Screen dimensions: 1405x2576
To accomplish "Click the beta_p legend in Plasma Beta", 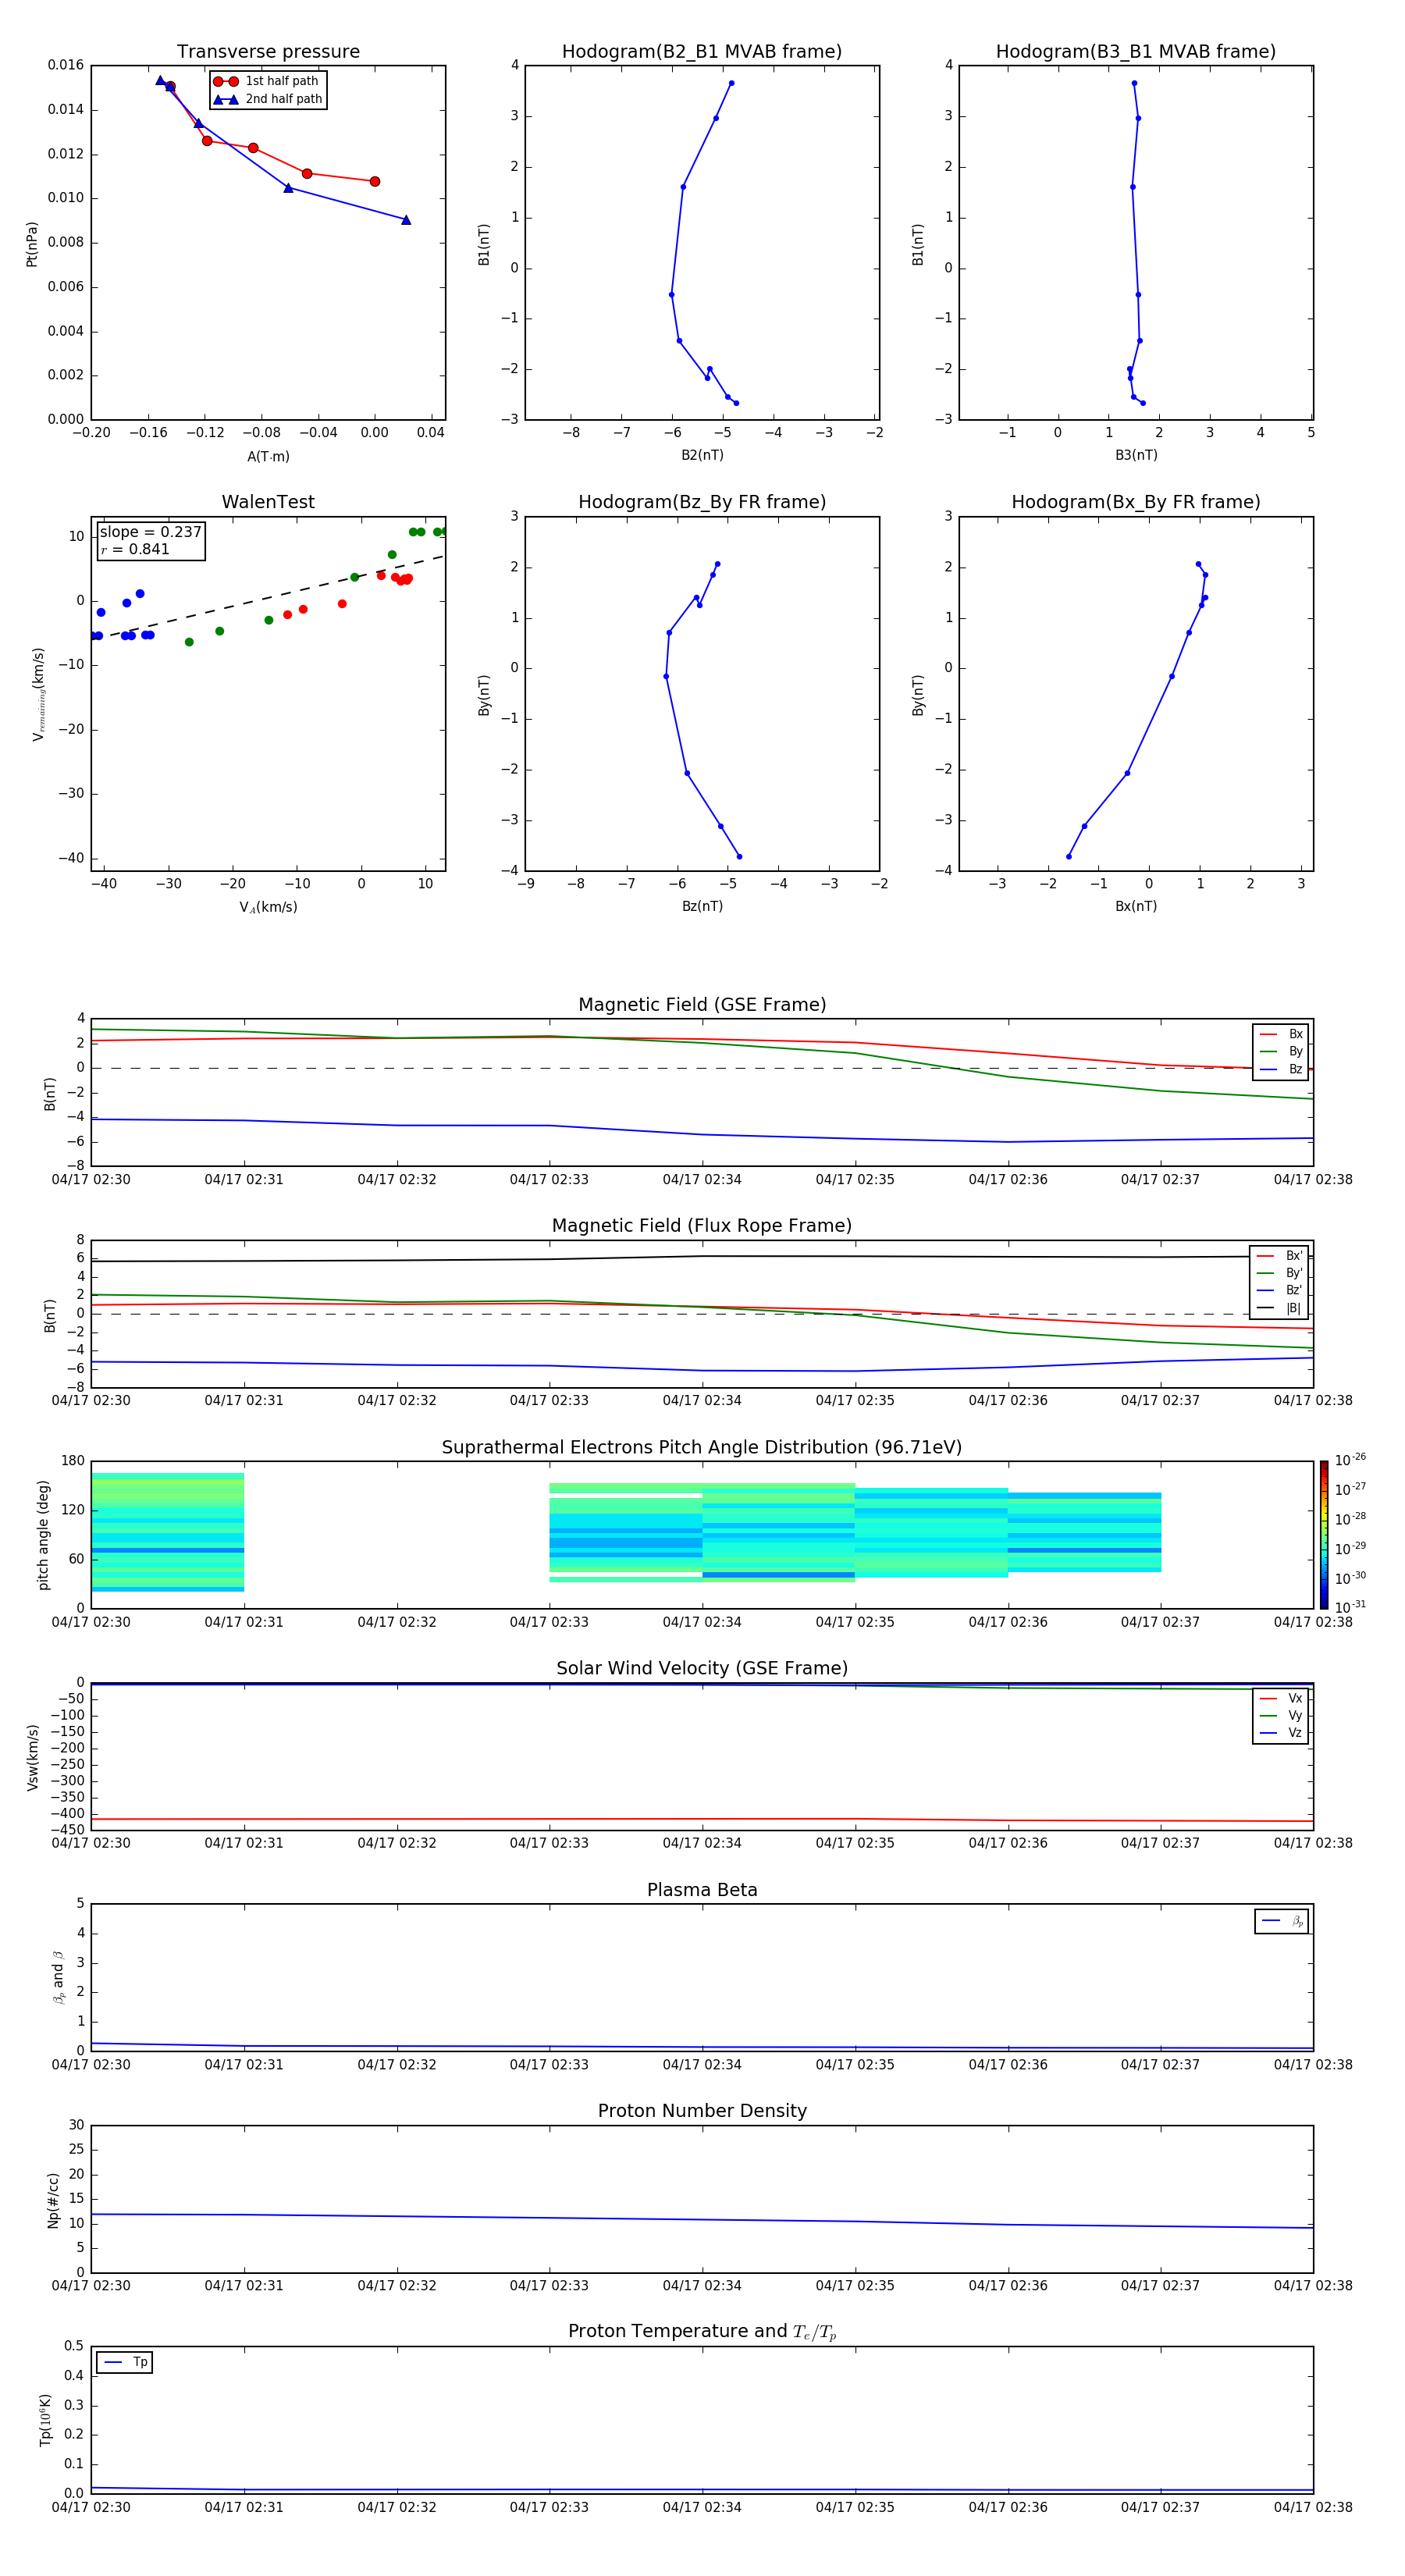I will (1282, 1921).
